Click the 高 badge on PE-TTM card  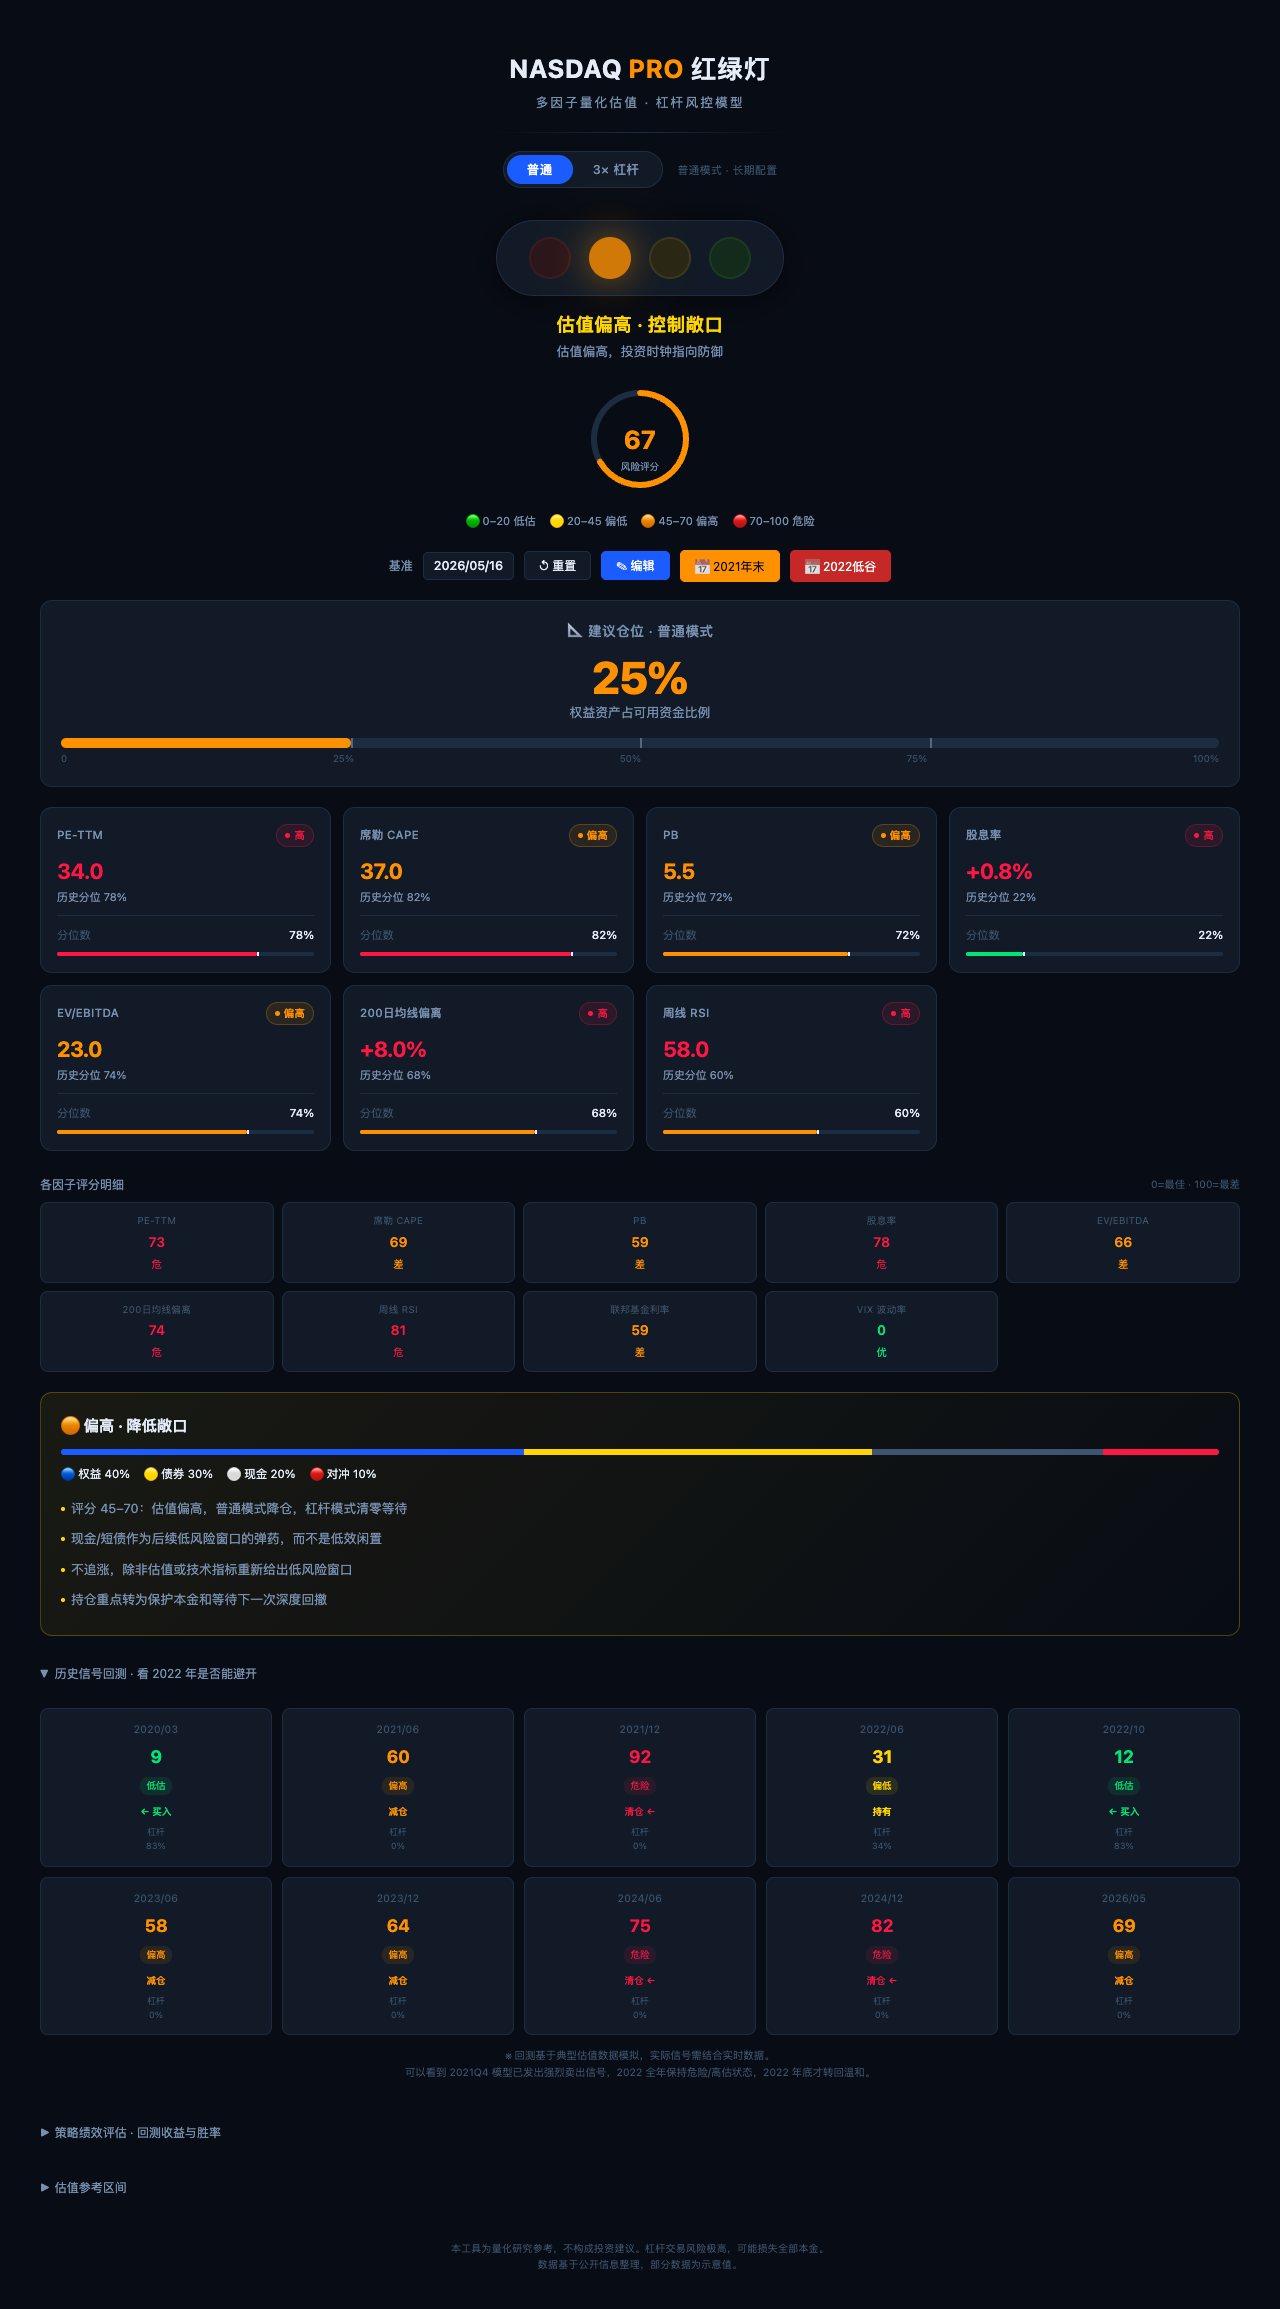295,836
